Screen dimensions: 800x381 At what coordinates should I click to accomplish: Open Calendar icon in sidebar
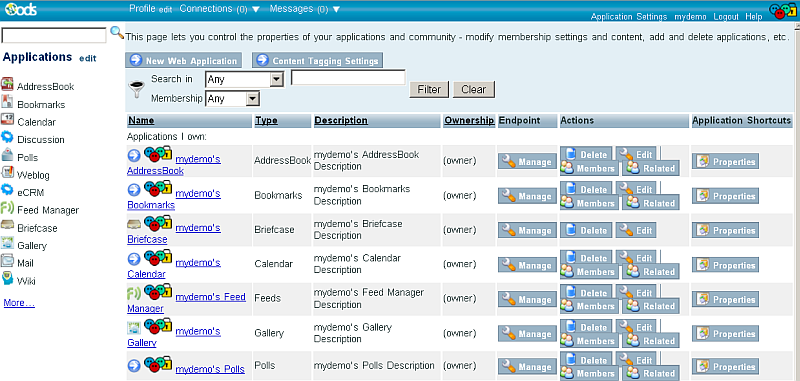coord(7,120)
